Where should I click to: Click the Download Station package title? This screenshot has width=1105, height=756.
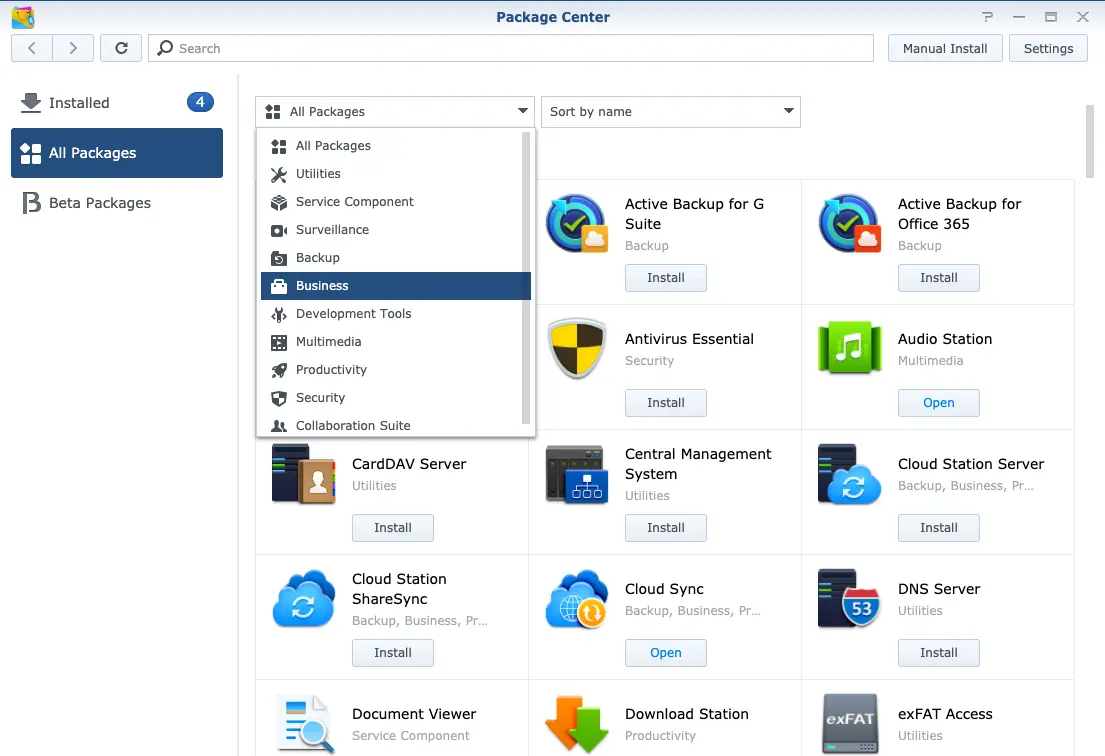point(686,714)
